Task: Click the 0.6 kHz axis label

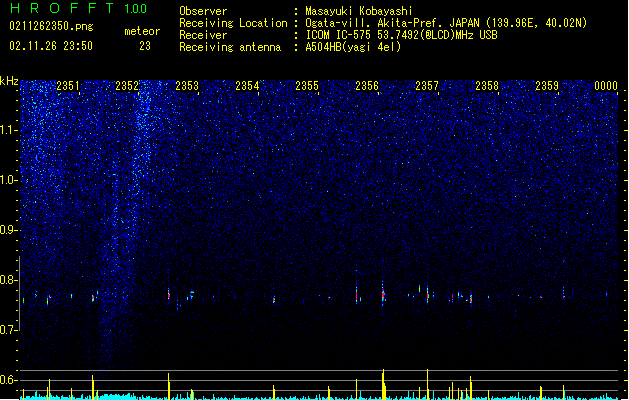Action: 8,380
